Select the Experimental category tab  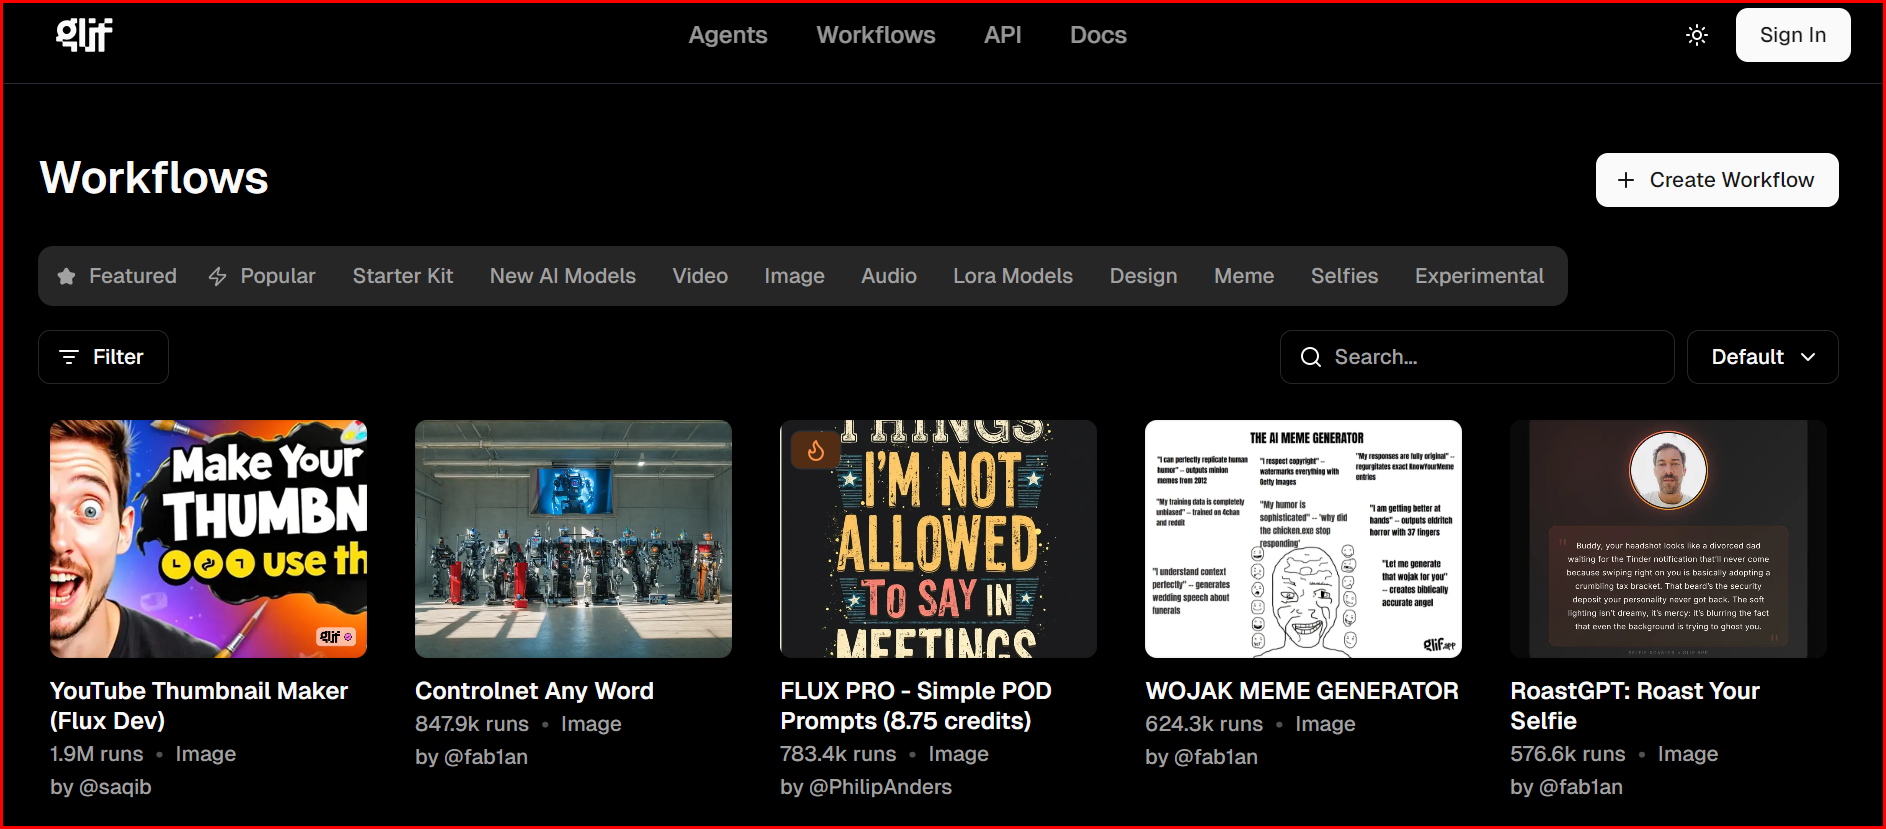pos(1478,276)
